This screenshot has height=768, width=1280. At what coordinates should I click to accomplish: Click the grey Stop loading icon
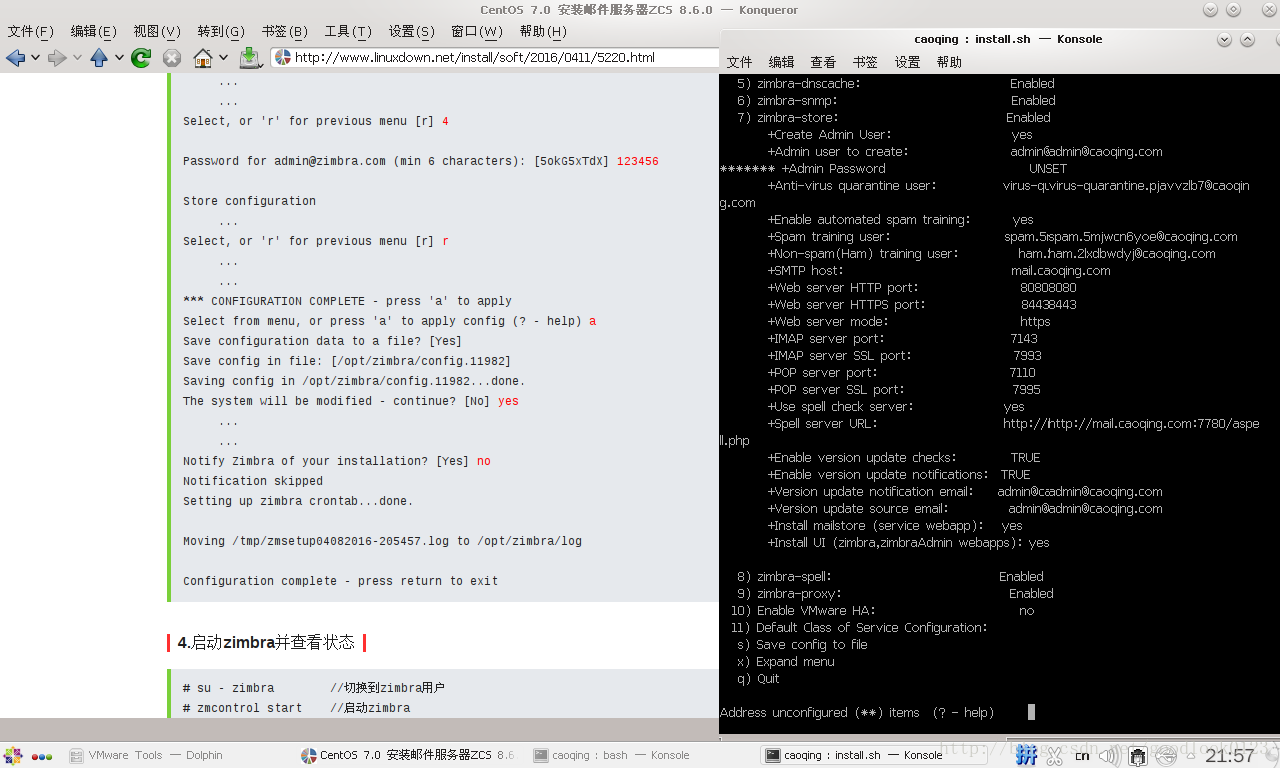172,58
